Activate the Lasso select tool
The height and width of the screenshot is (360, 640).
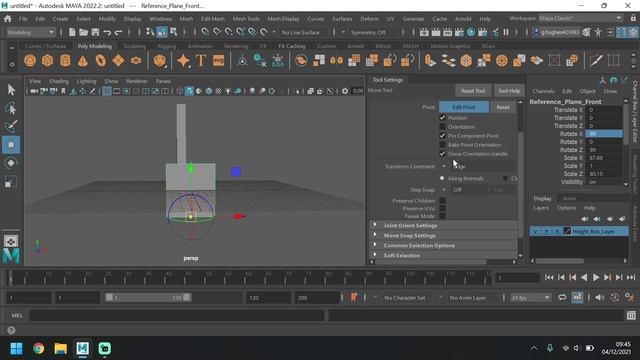pos(11,108)
